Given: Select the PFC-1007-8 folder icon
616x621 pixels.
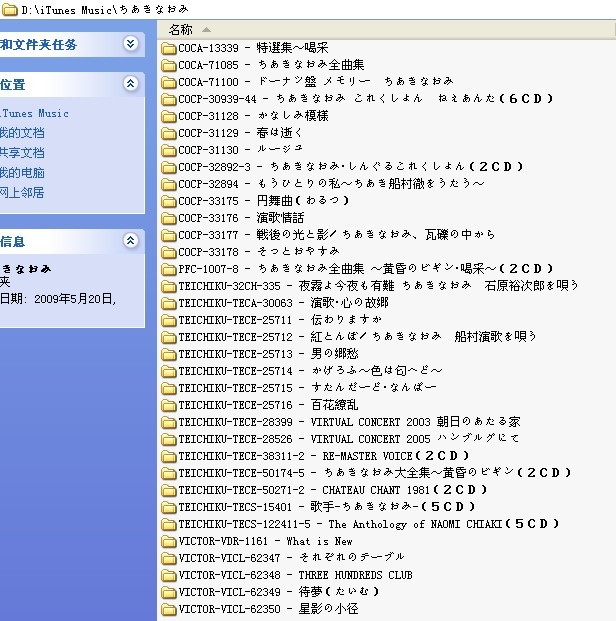Looking at the screenshot, I should click(169, 270).
